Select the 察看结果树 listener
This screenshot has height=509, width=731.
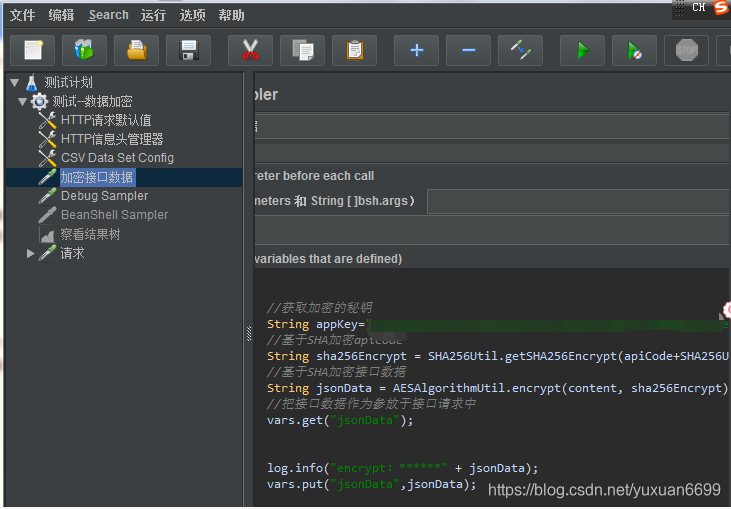[x=90, y=234]
